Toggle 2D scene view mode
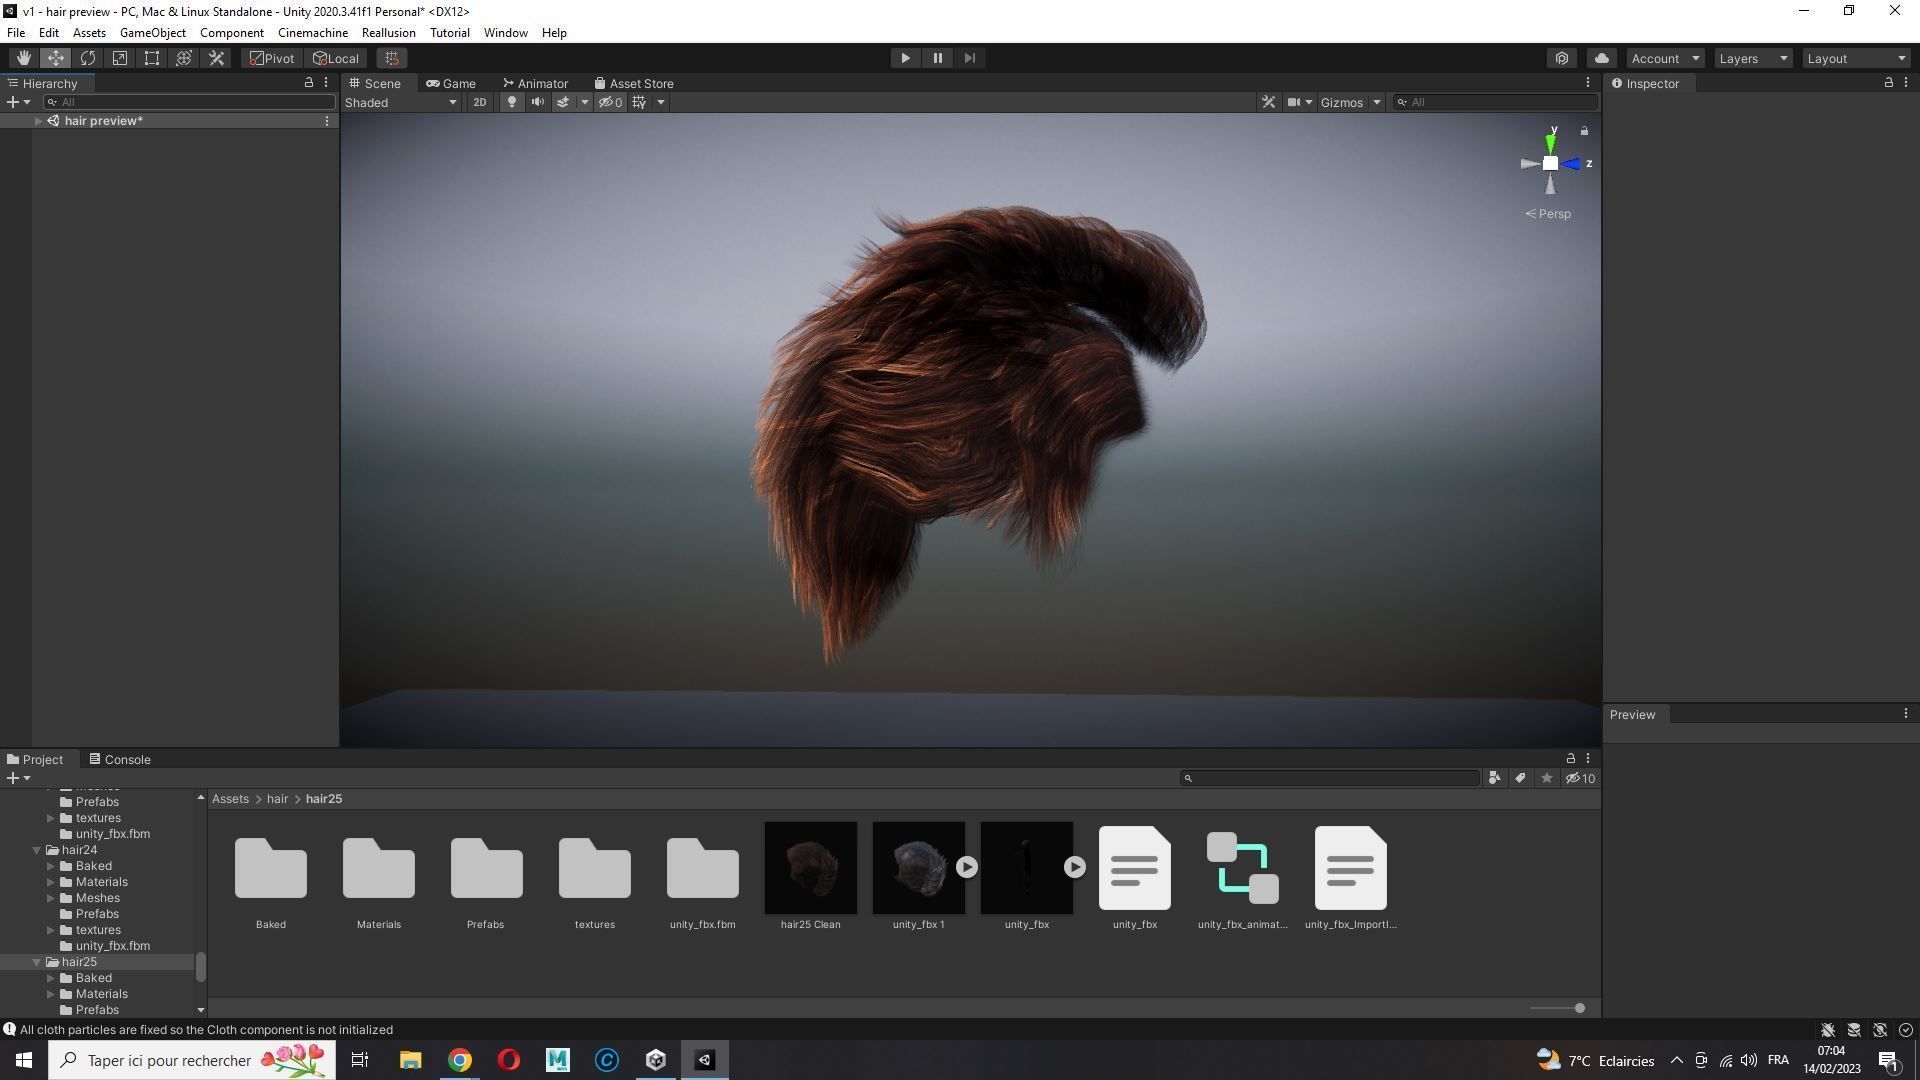This screenshot has width=1920, height=1080. (x=480, y=102)
